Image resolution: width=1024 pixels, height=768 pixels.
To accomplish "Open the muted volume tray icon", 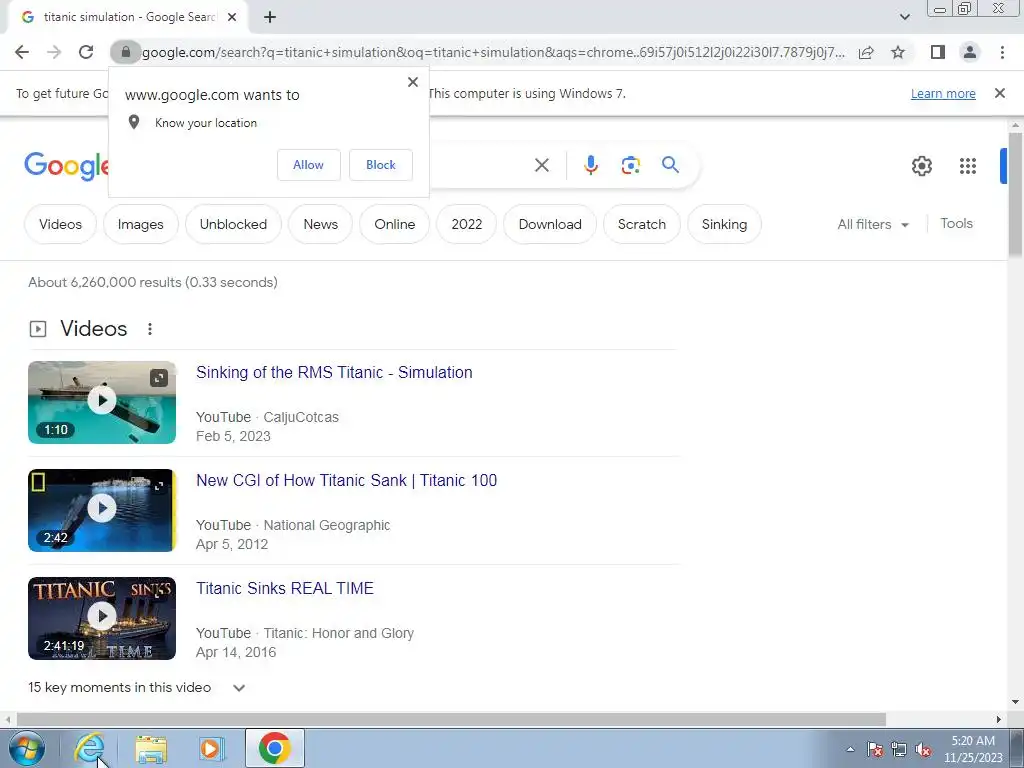I will [923, 749].
